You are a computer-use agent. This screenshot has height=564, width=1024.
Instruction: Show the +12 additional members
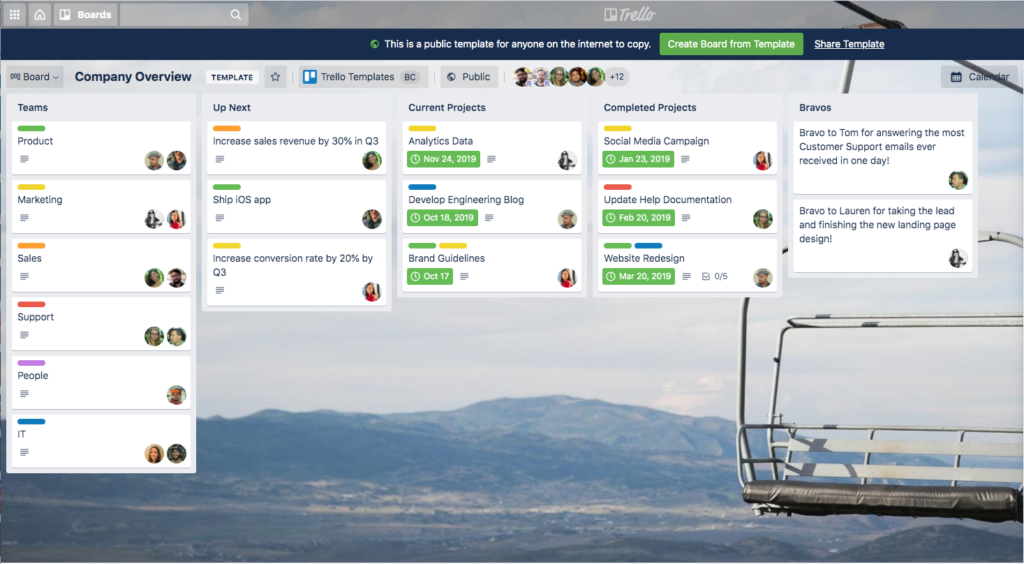click(x=616, y=76)
